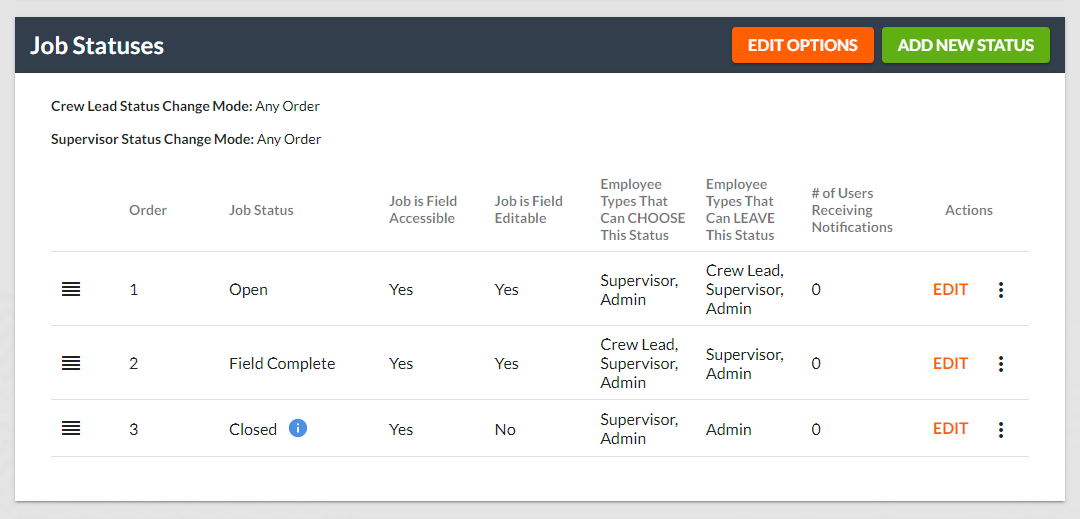Open three-dot menu for Open status

point(1000,290)
